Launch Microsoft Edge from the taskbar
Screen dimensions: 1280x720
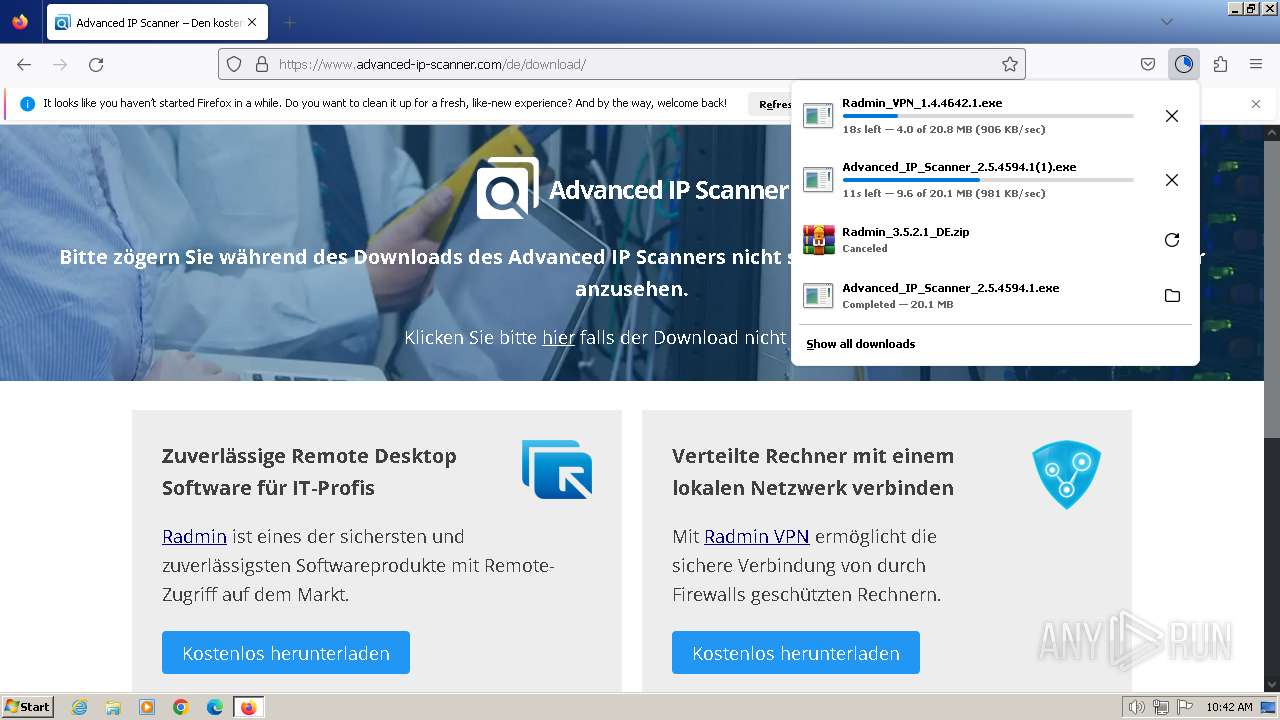pos(215,707)
